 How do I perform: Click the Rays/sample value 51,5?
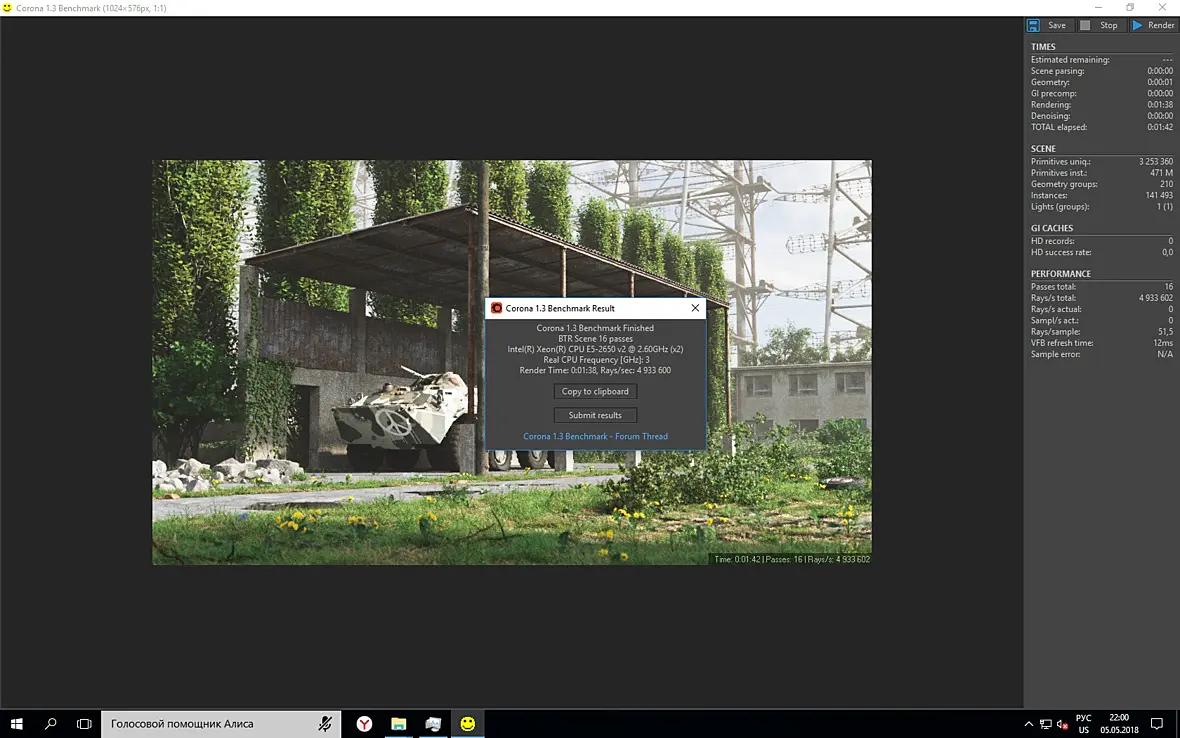click(x=1165, y=332)
